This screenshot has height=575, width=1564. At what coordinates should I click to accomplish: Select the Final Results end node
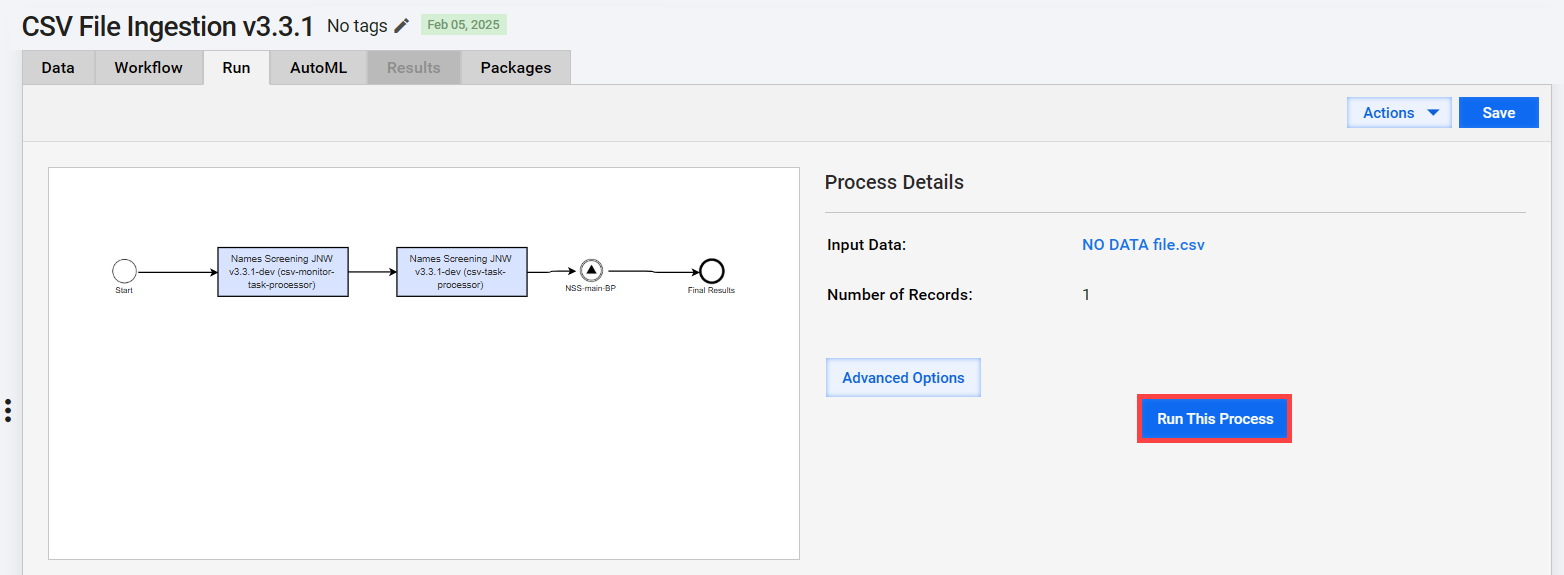(711, 271)
